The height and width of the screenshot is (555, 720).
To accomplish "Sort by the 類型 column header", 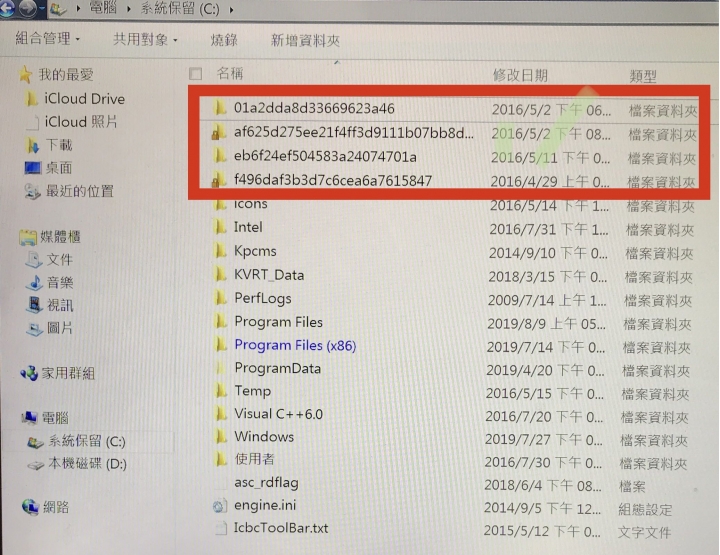I will (x=642, y=76).
